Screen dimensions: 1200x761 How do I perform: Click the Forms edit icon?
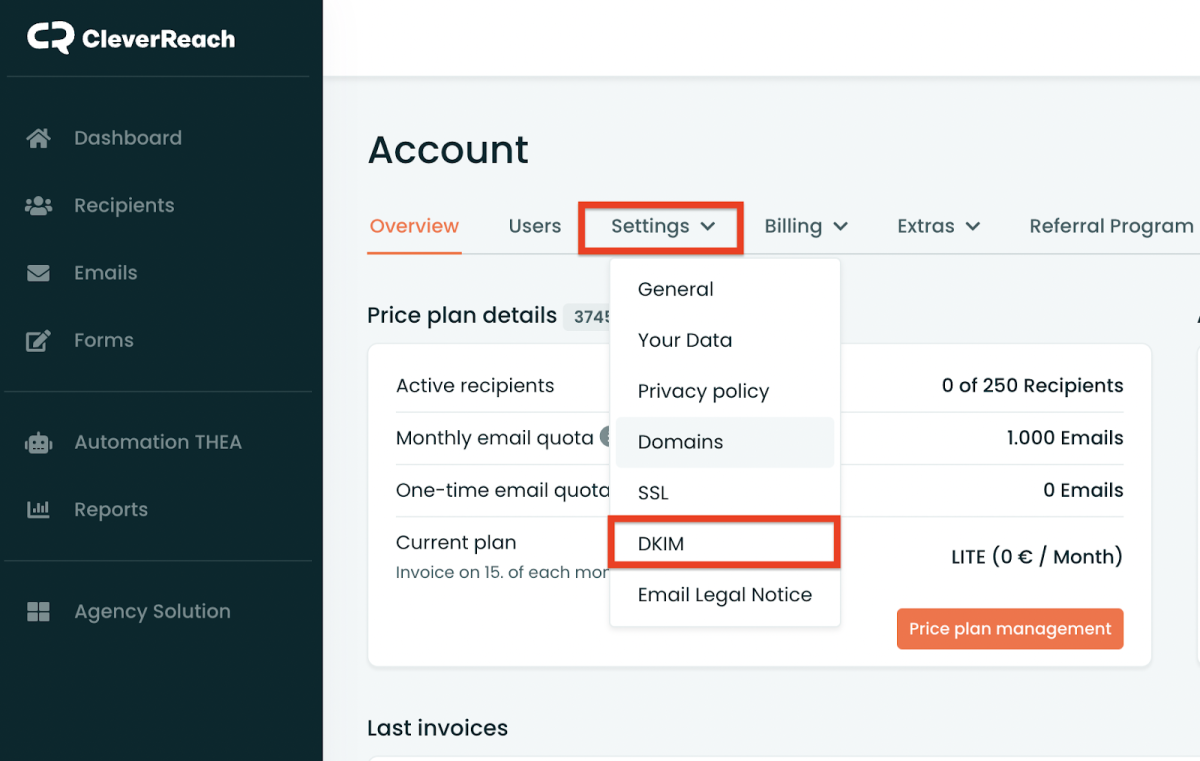[x=38, y=341]
